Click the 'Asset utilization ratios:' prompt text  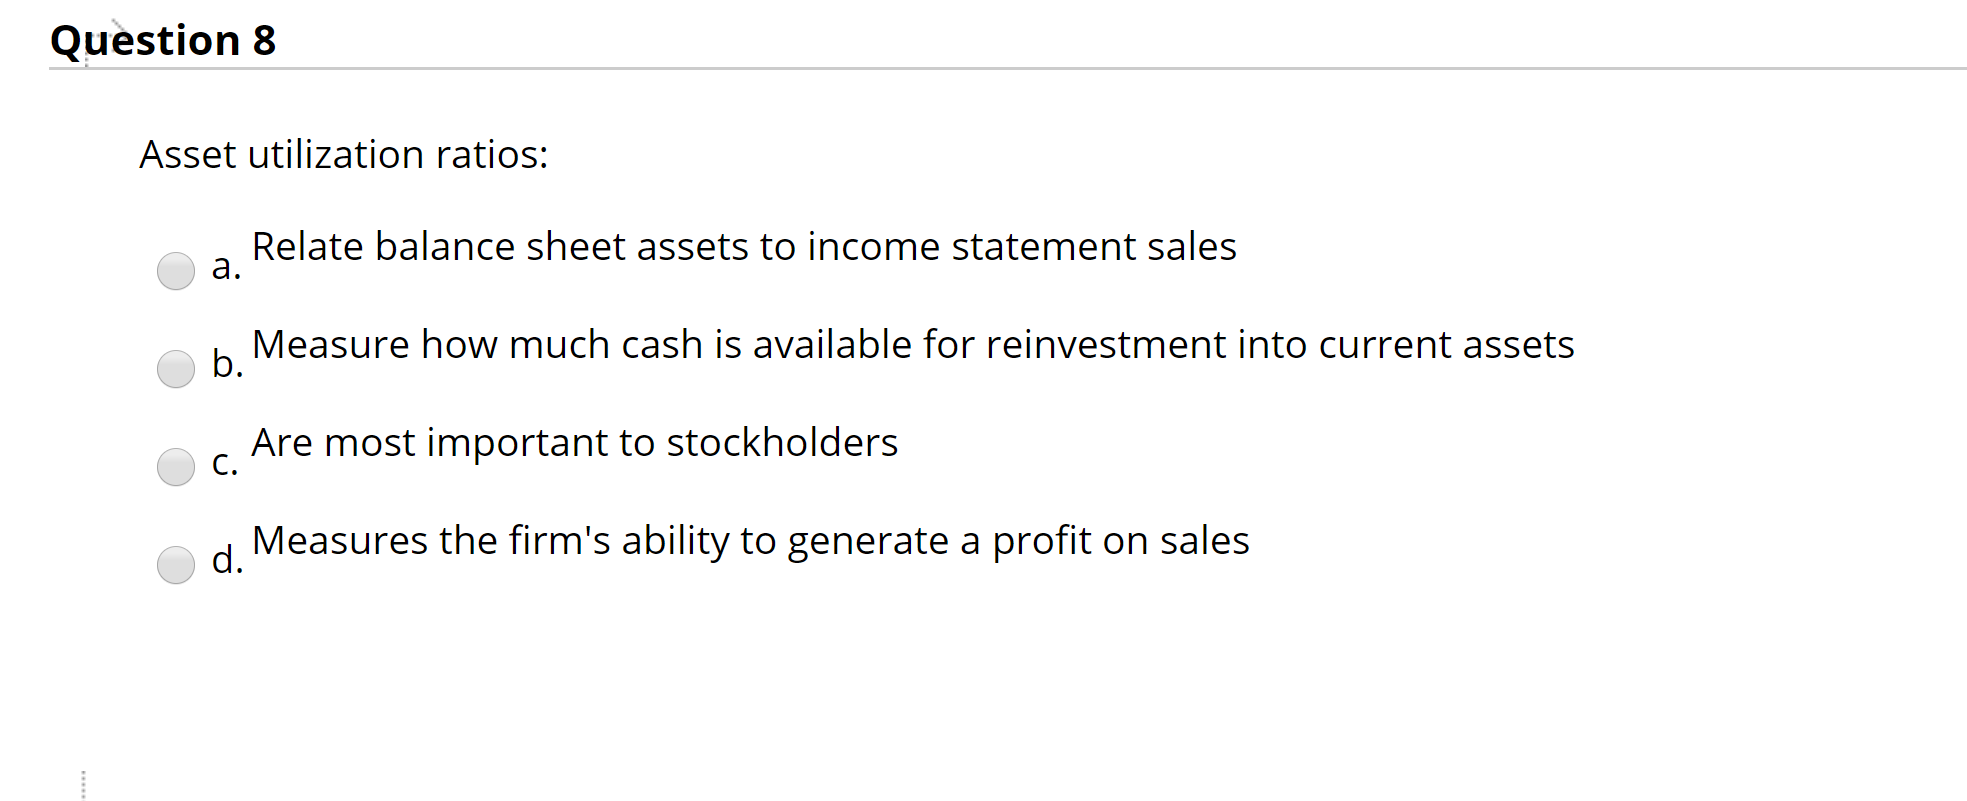click(x=343, y=154)
